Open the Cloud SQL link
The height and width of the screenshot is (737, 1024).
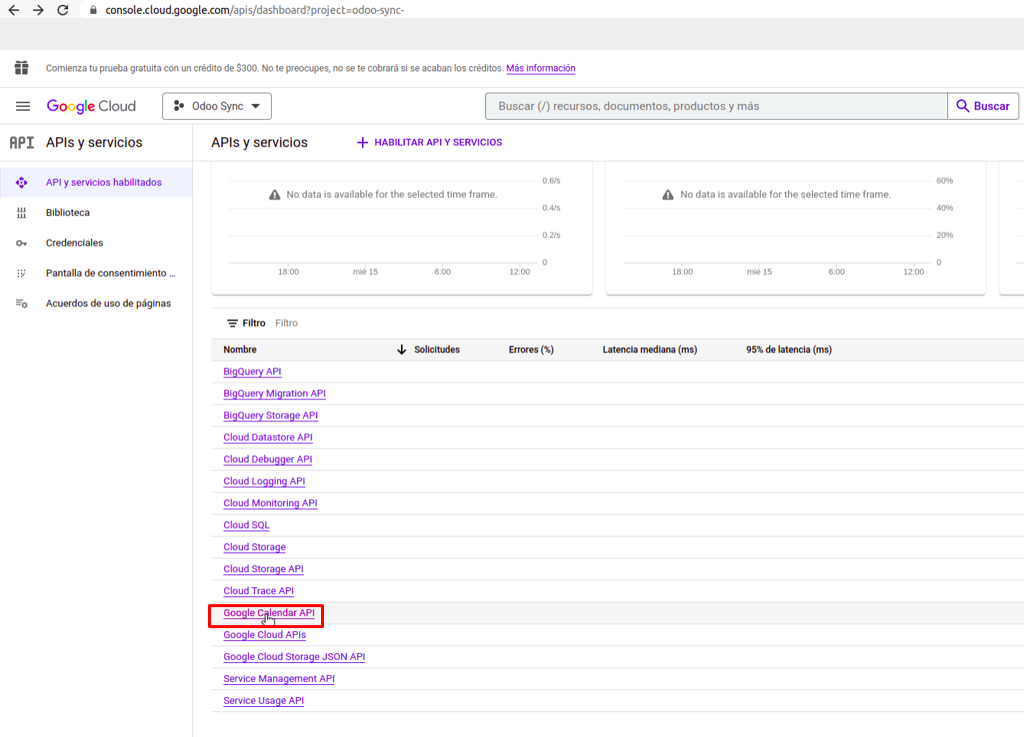click(x=246, y=525)
